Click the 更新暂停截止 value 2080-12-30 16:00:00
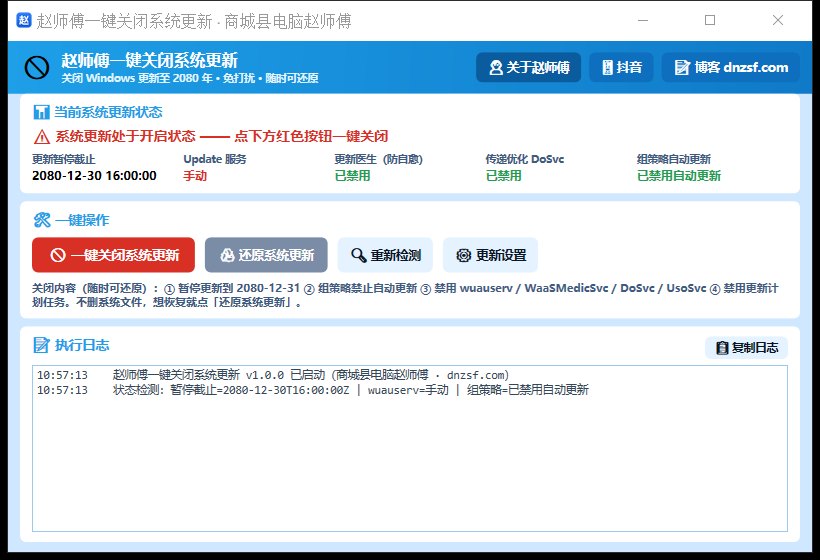The height and width of the screenshot is (560, 820). click(94, 176)
